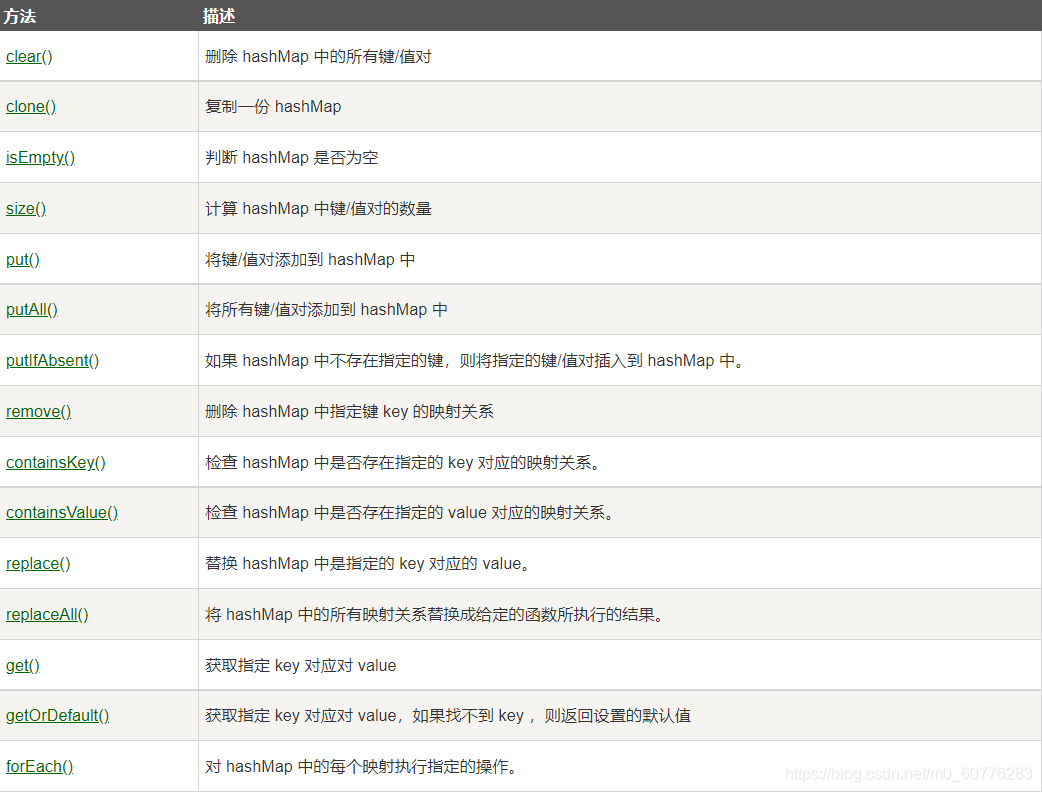1042x792 pixels.
Task: Select description '删除 hashMap 中的所有键/值对'
Action: [x=318, y=56]
